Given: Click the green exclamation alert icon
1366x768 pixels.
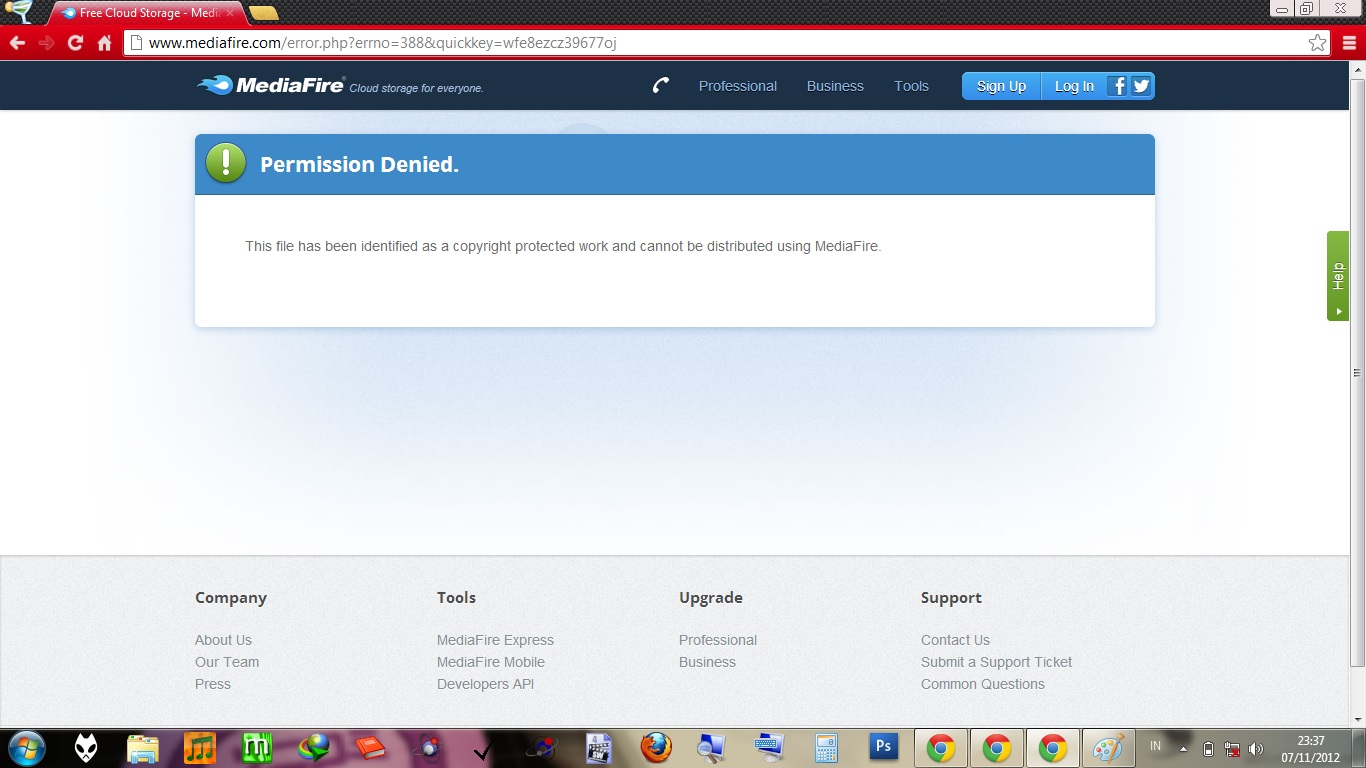Looking at the screenshot, I should 225,163.
